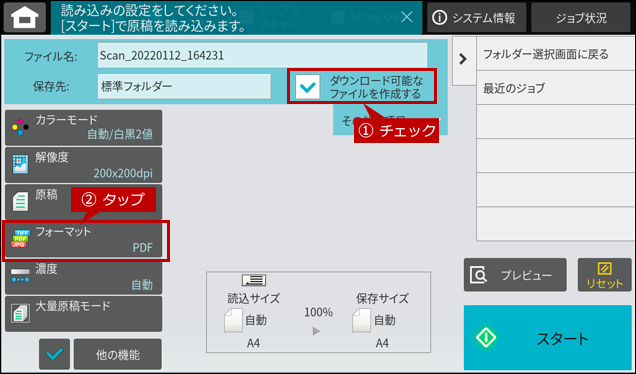
Task: Tap the original orientation icon above 読込サイズ
Action: (x=254, y=280)
